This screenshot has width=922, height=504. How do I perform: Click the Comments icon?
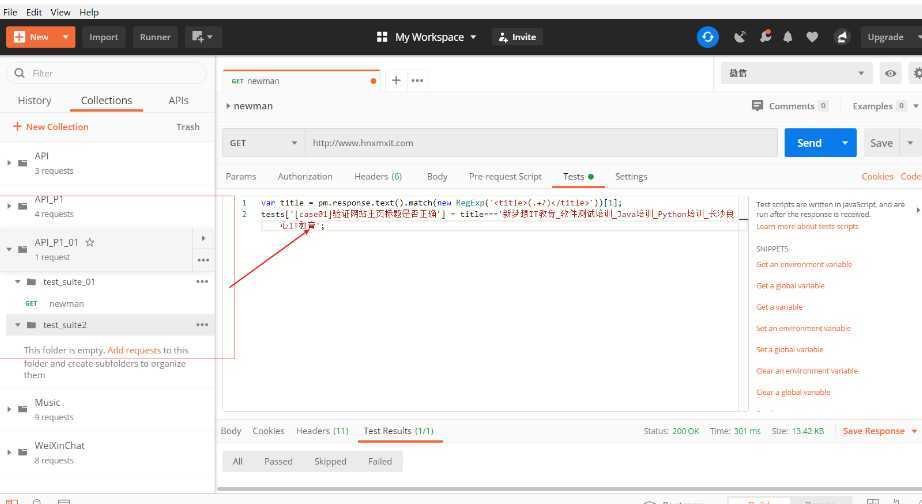click(x=757, y=106)
